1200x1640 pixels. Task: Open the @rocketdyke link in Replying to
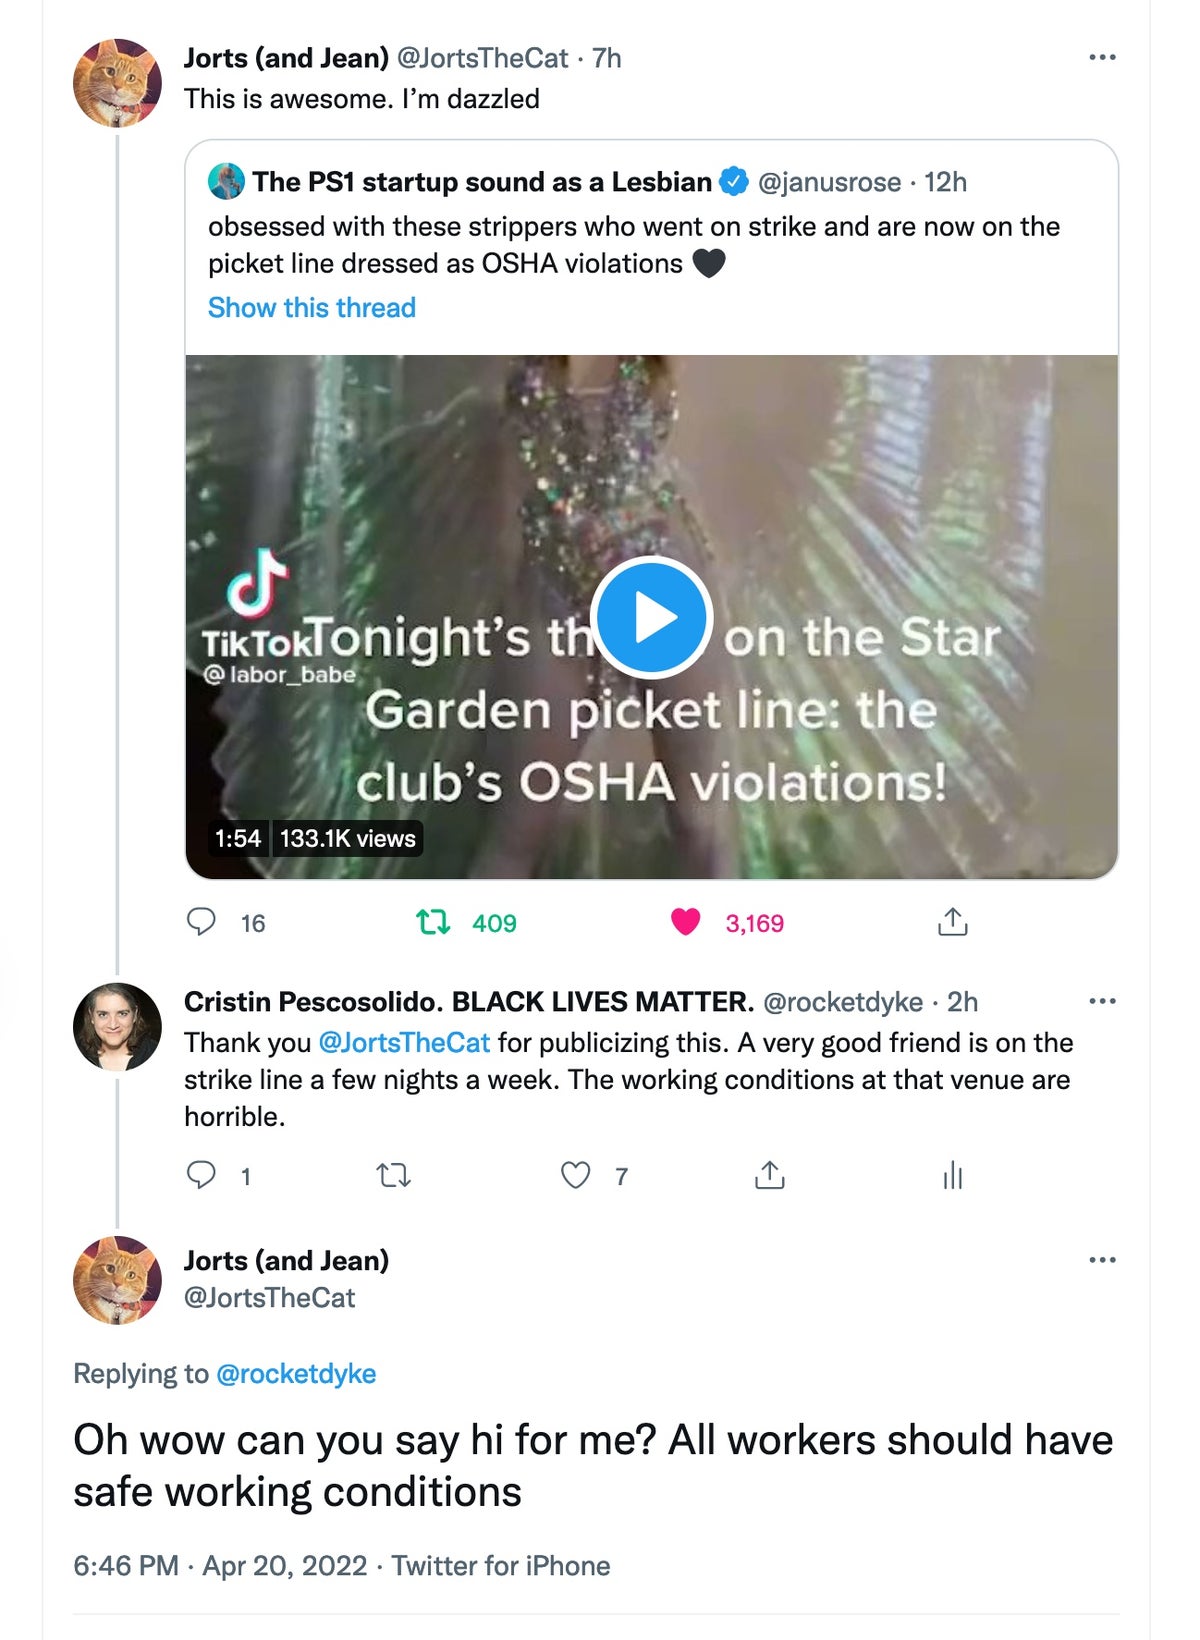coord(296,1374)
